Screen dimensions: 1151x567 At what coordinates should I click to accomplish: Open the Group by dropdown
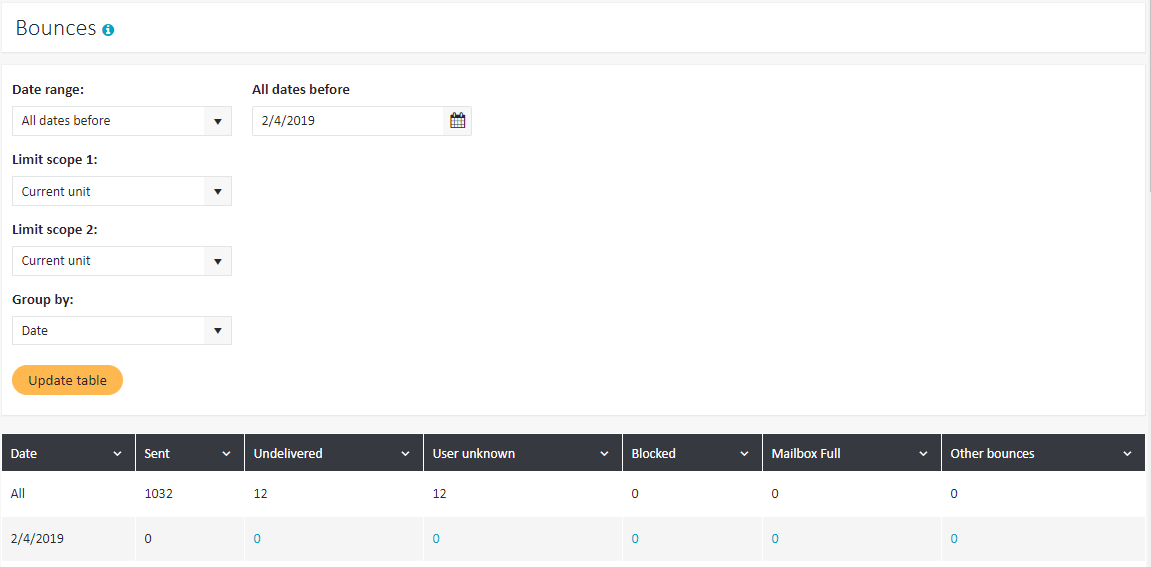tap(122, 331)
